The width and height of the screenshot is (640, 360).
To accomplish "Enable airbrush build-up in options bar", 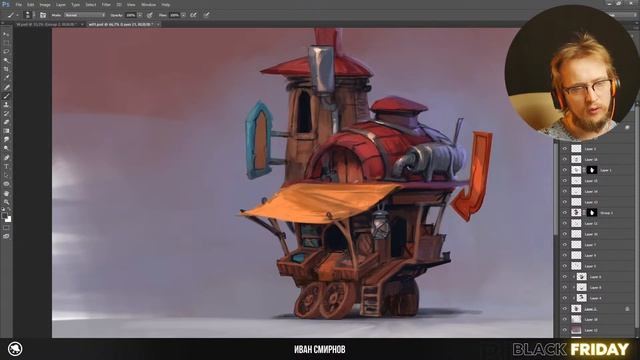I will [x=193, y=15].
